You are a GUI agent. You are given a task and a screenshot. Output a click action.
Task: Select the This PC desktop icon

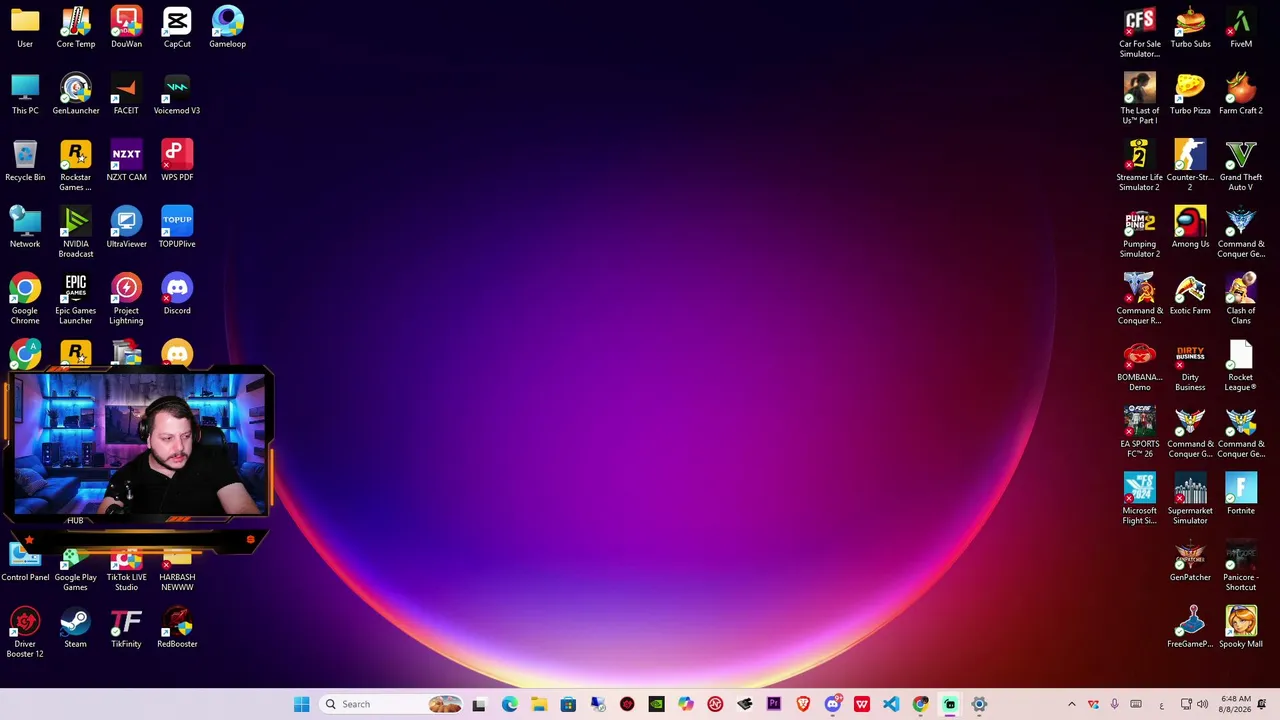click(x=25, y=94)
